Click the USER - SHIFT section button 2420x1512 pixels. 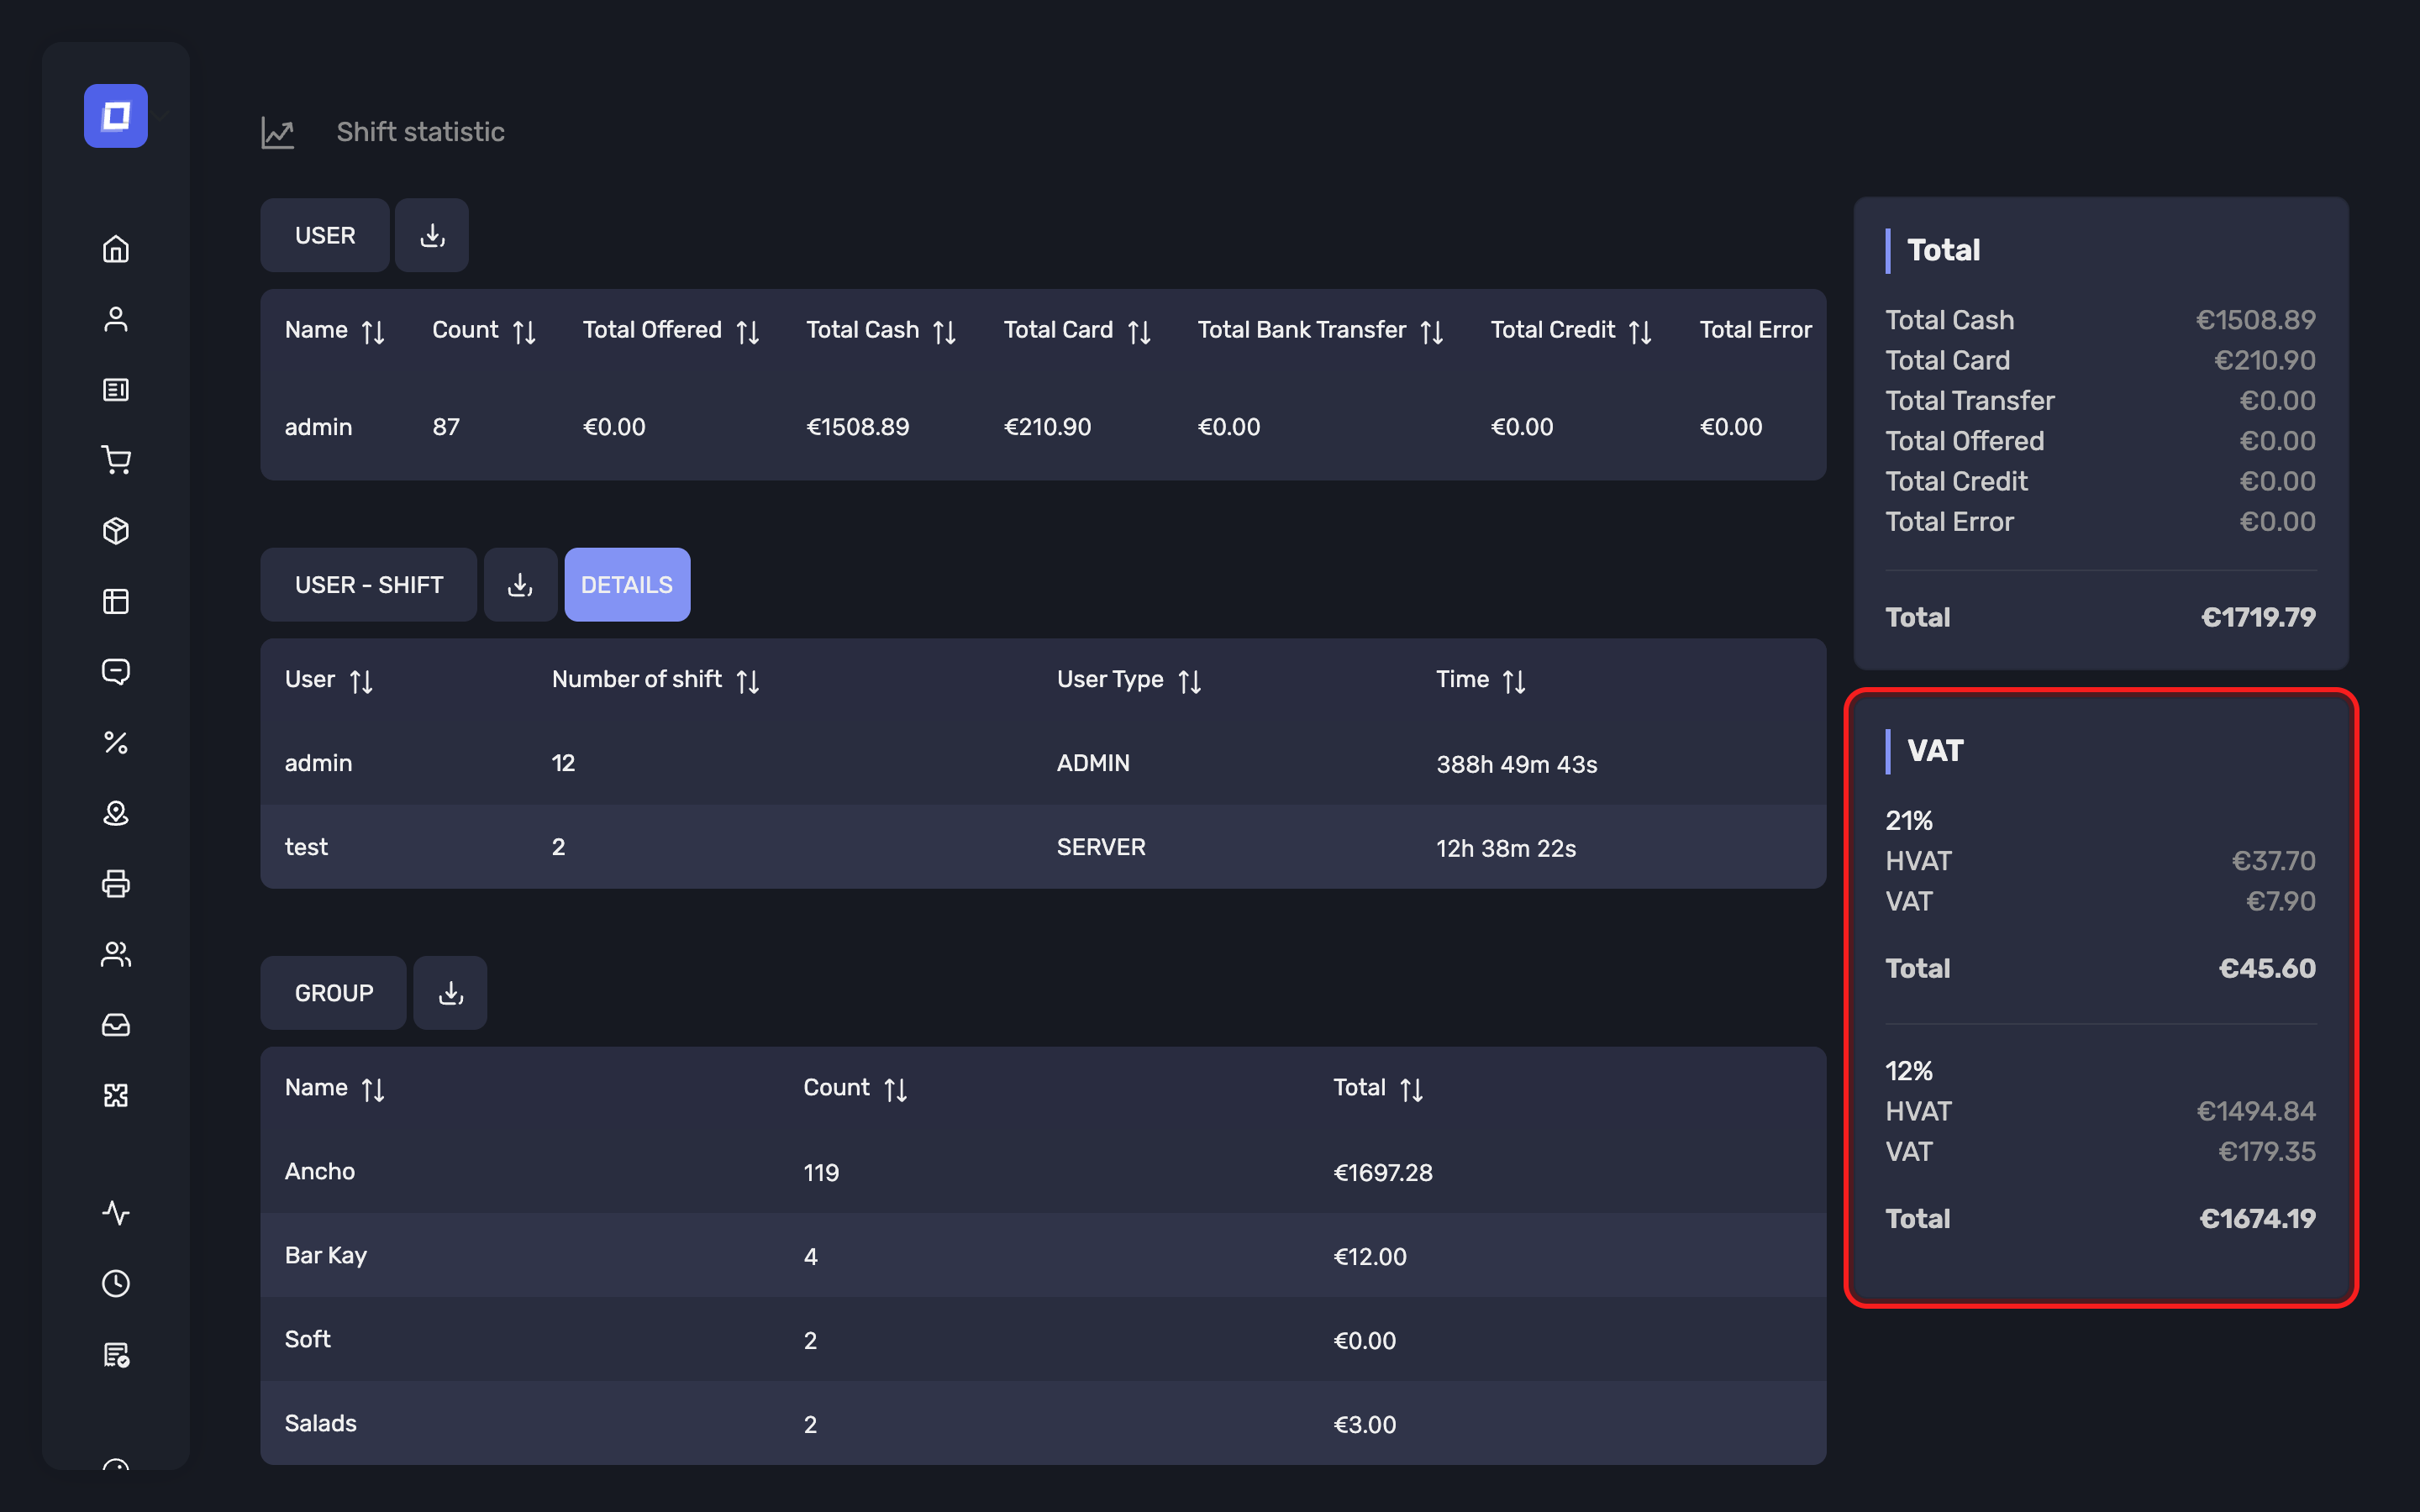pyautogui.click(x=369, y=585)
